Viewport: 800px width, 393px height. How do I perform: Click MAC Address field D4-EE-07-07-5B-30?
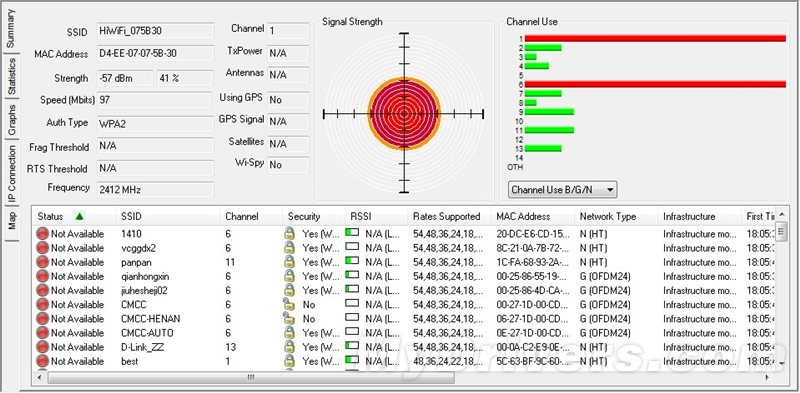[x=155, y=54]
